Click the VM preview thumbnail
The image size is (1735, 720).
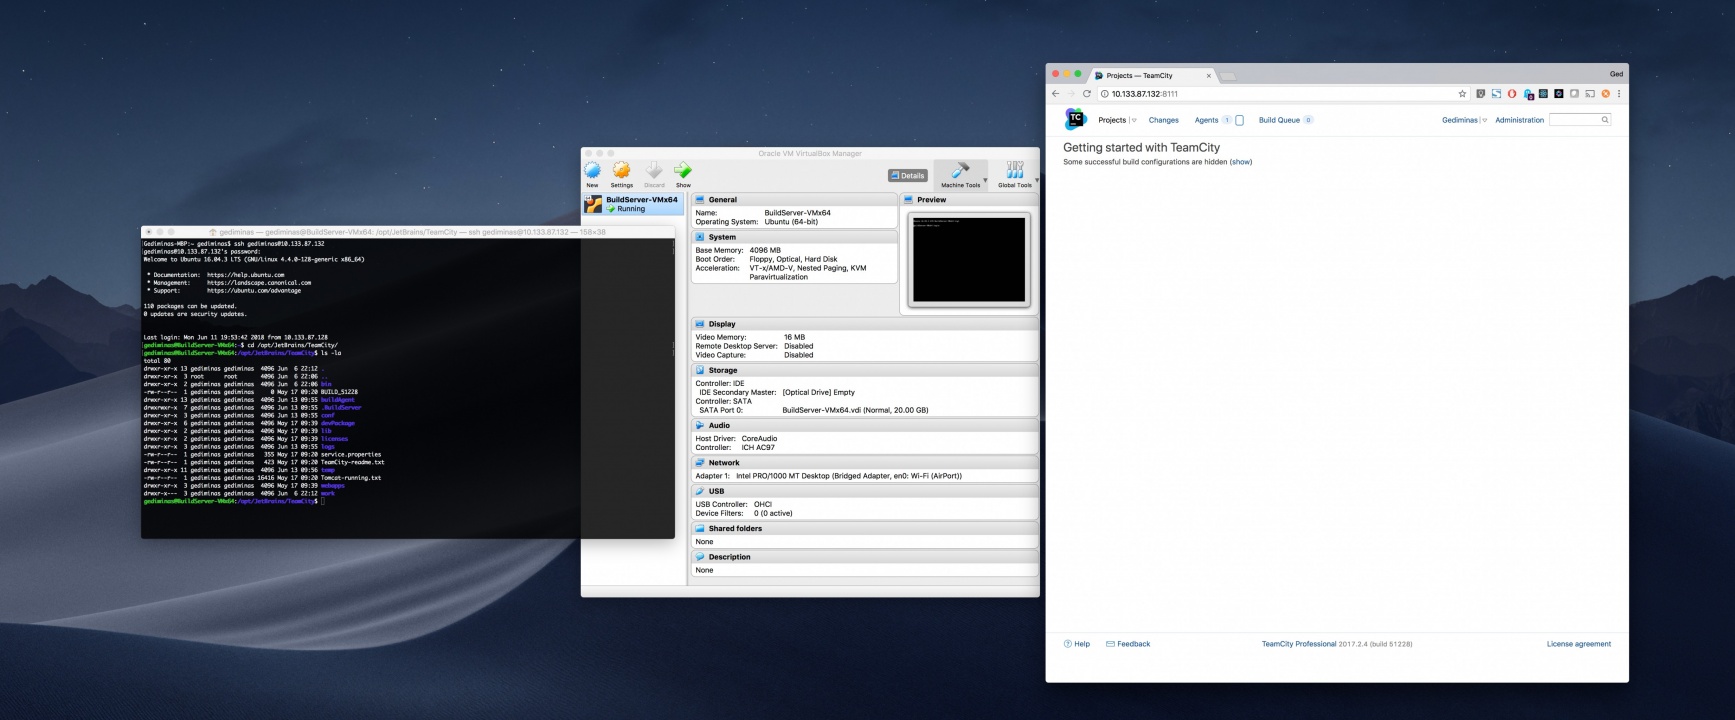[968, 259]
